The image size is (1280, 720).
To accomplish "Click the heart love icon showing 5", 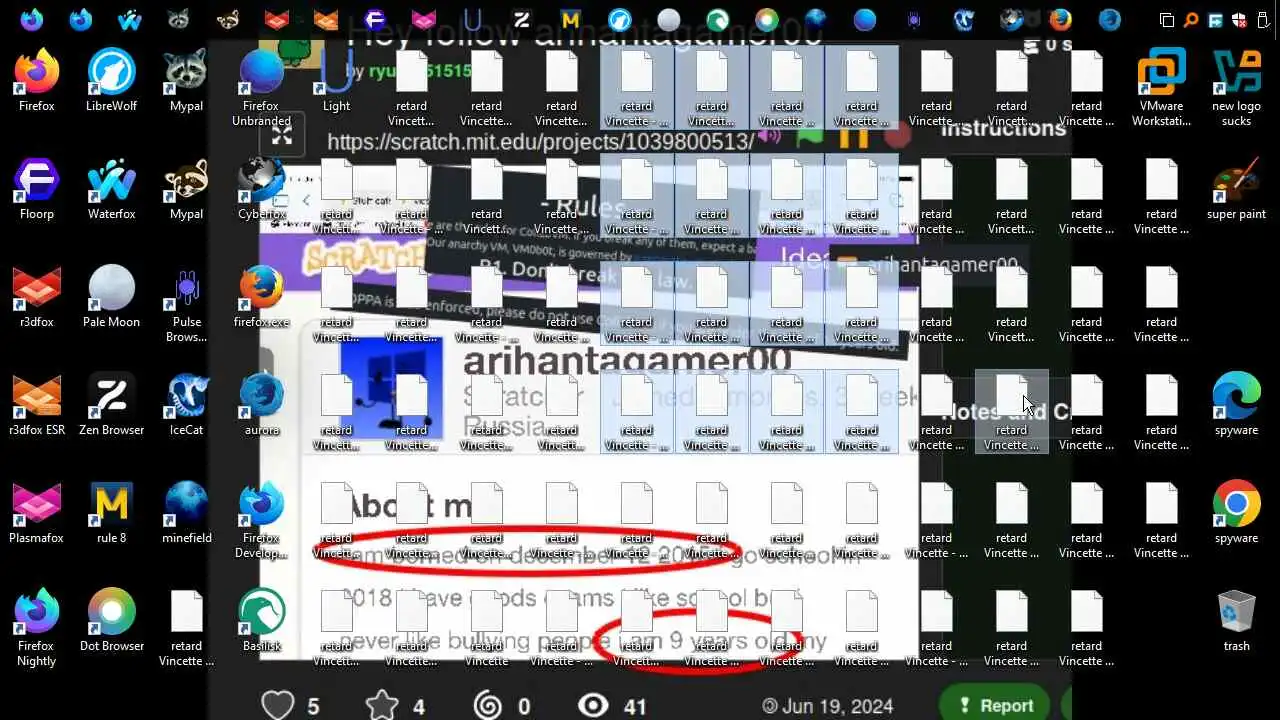I will 278,705.
